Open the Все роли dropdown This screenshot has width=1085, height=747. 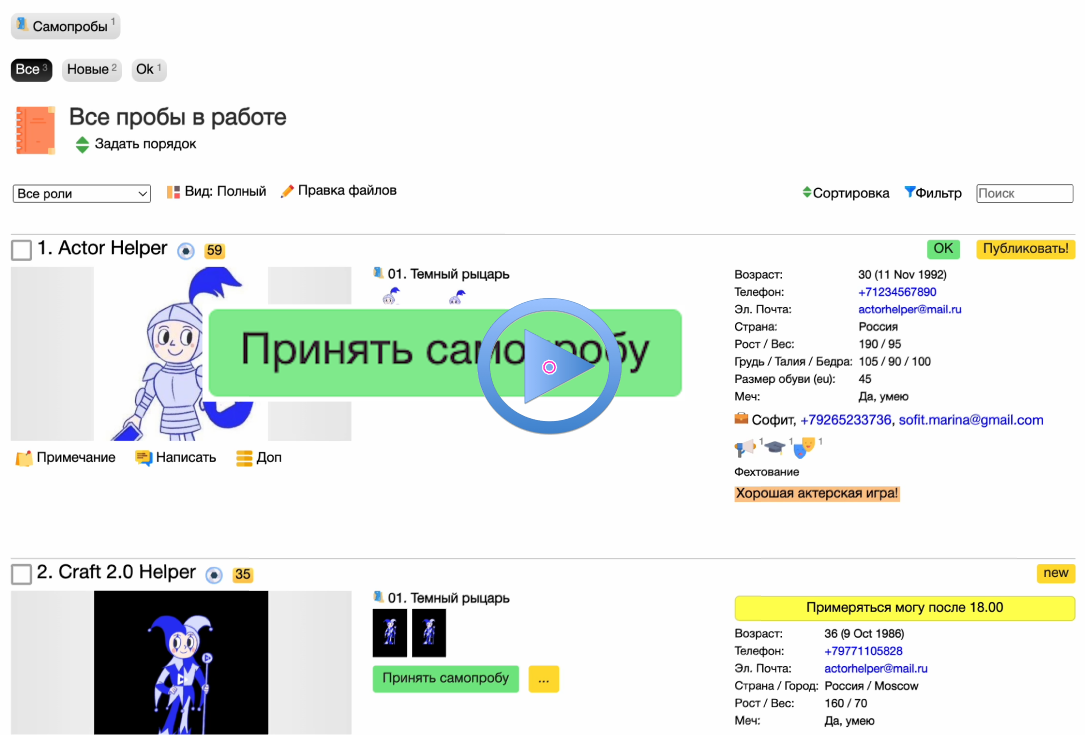click(x=82, y=194)
